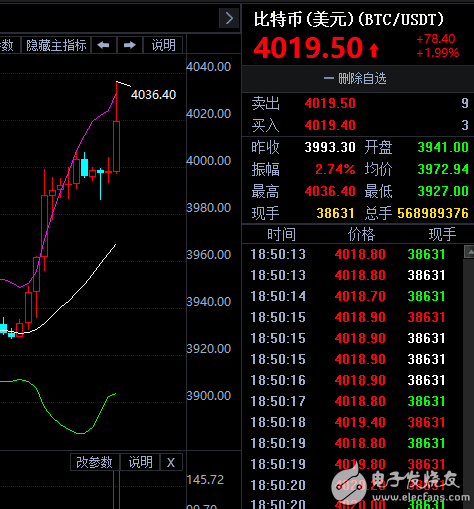The image size is (474, 509).
Task: Click 隐藏主指标 button
Action: click(x=56, y=45)
